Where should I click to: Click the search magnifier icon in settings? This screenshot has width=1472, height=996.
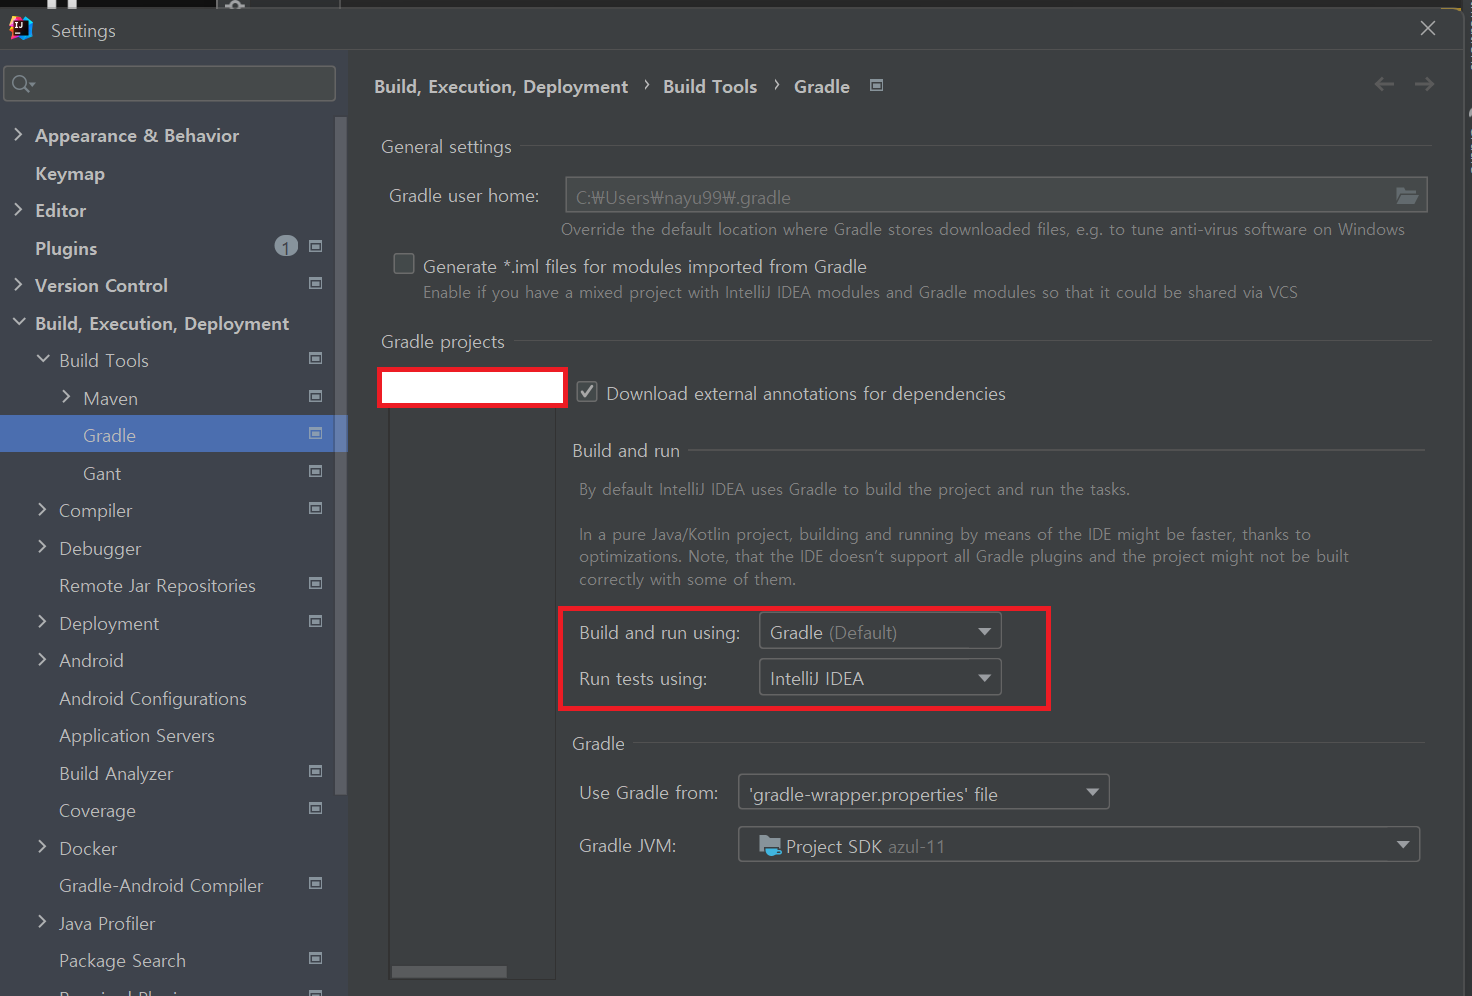(22, 84)
